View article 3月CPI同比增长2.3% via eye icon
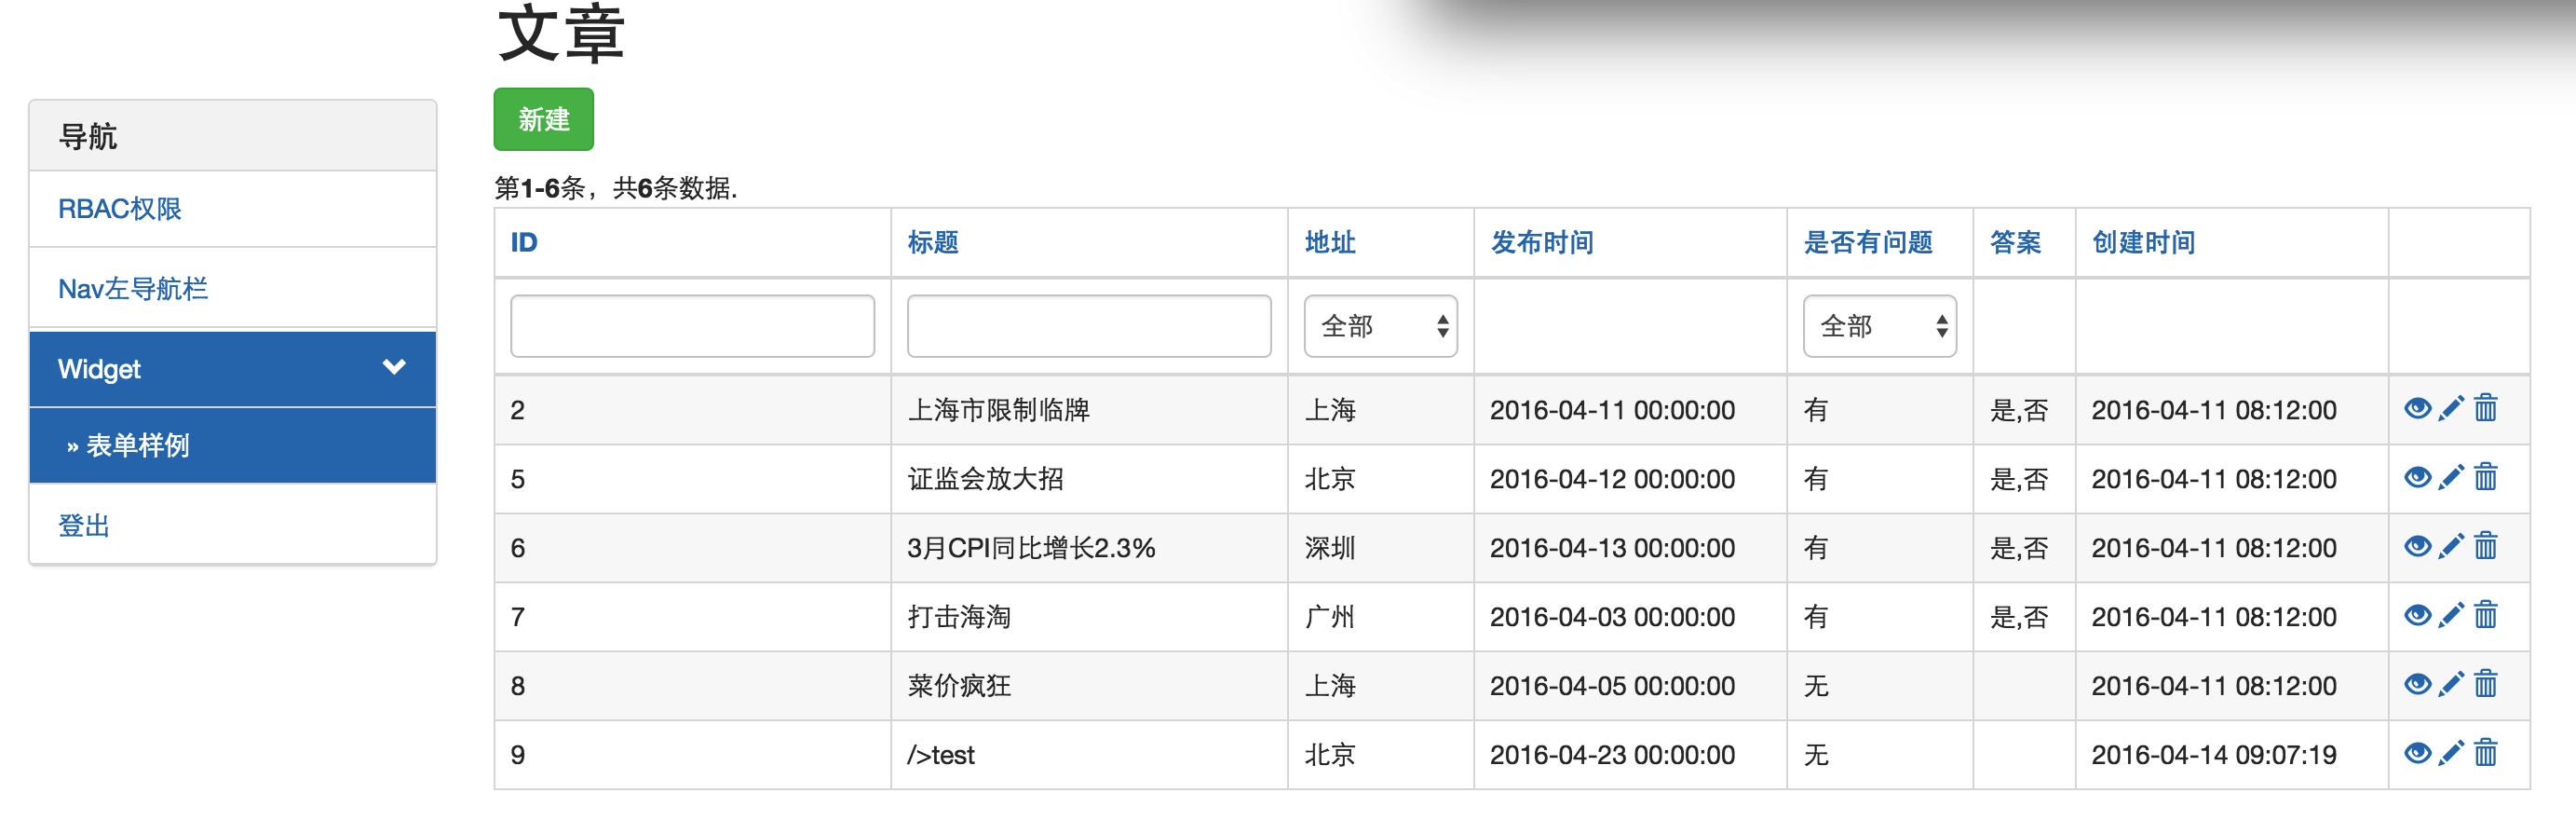The image size is (2576, 820). pyautogui.click(x=2417, y=546)
